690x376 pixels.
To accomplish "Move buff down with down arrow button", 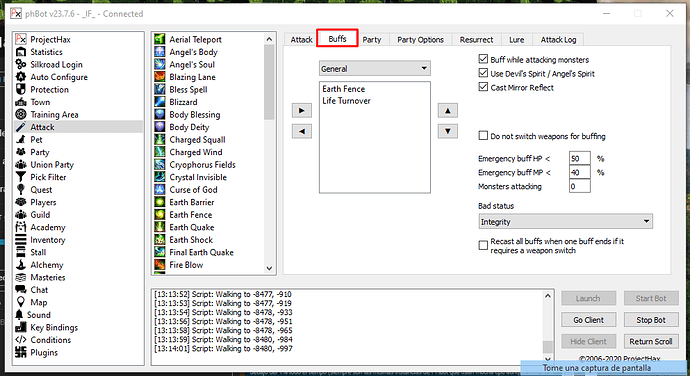I will point(448,131).
